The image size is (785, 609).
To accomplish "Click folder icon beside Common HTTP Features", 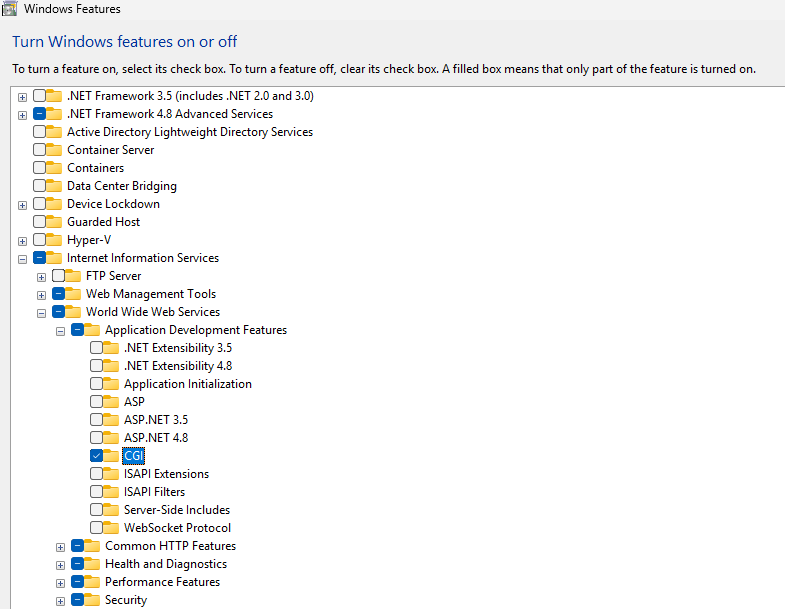I will (x=92, y=546).
